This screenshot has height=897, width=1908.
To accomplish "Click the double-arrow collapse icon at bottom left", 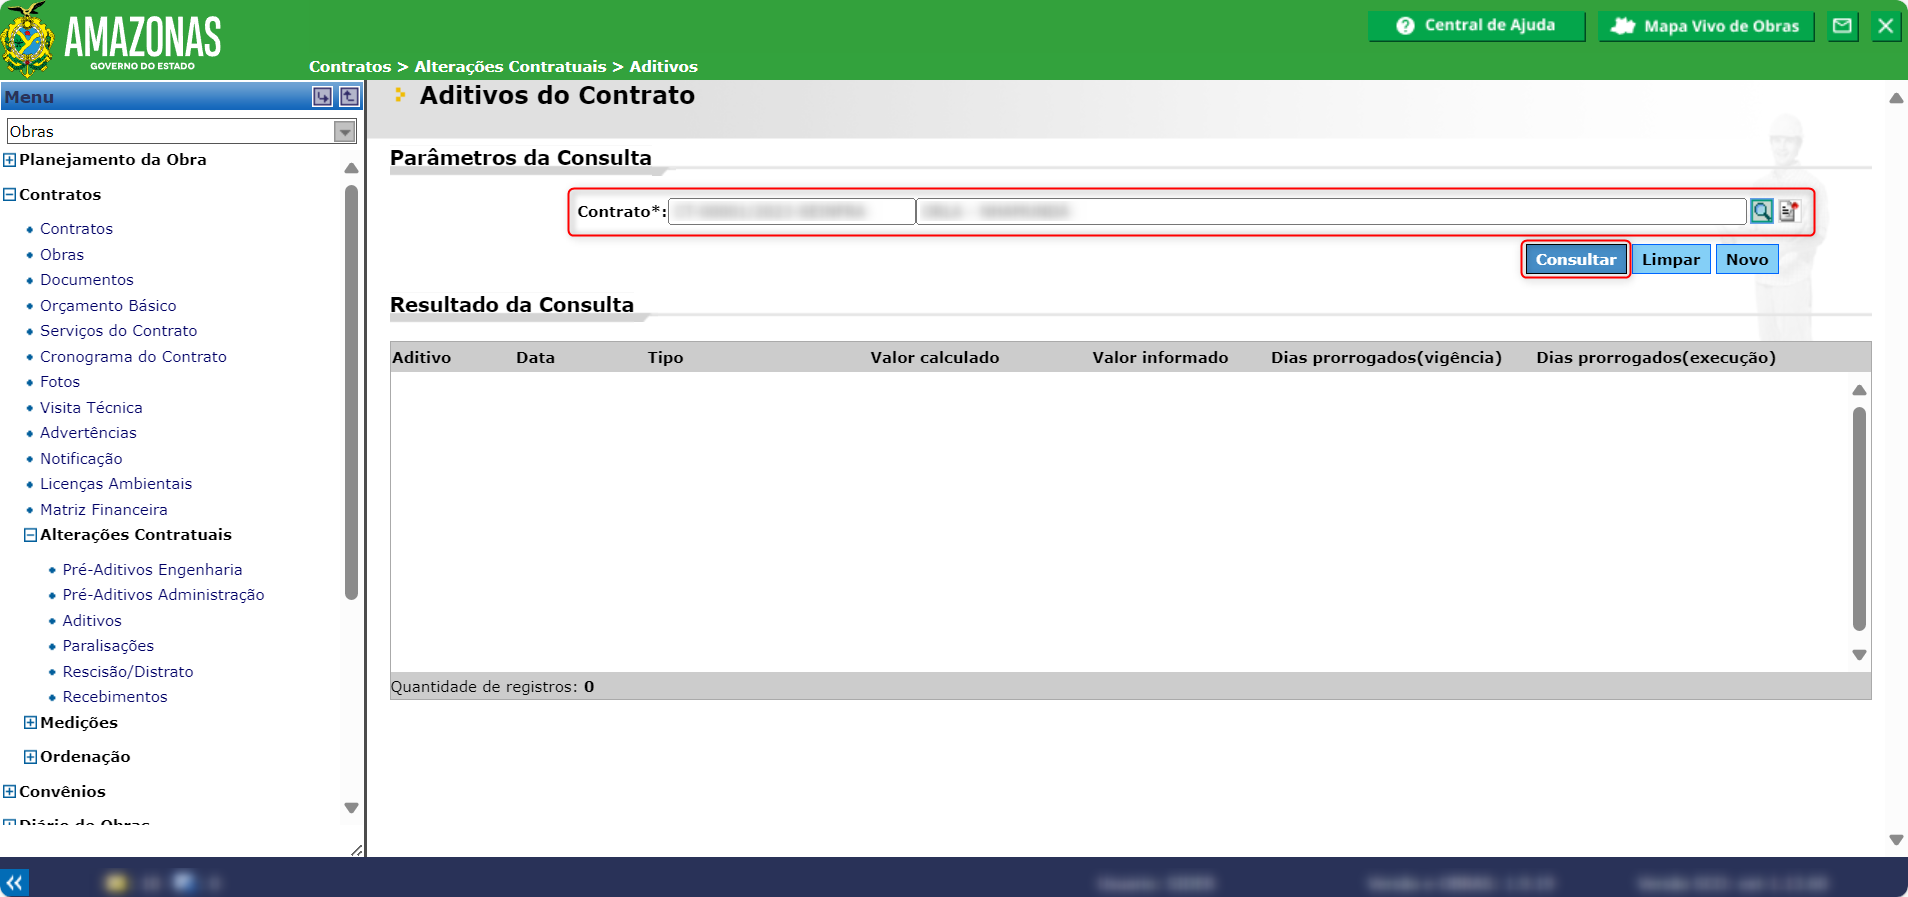I will (14, 883).
